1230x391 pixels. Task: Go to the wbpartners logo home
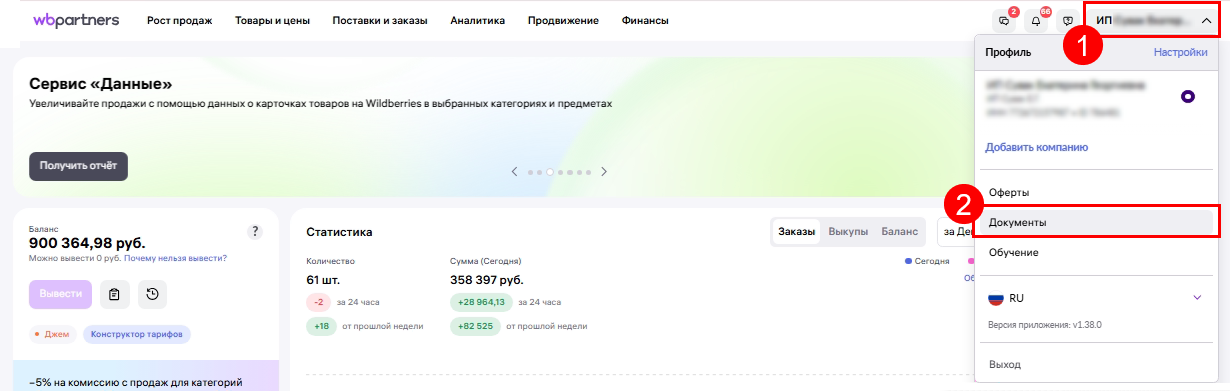pyautogui.click(x=76, y=20)
